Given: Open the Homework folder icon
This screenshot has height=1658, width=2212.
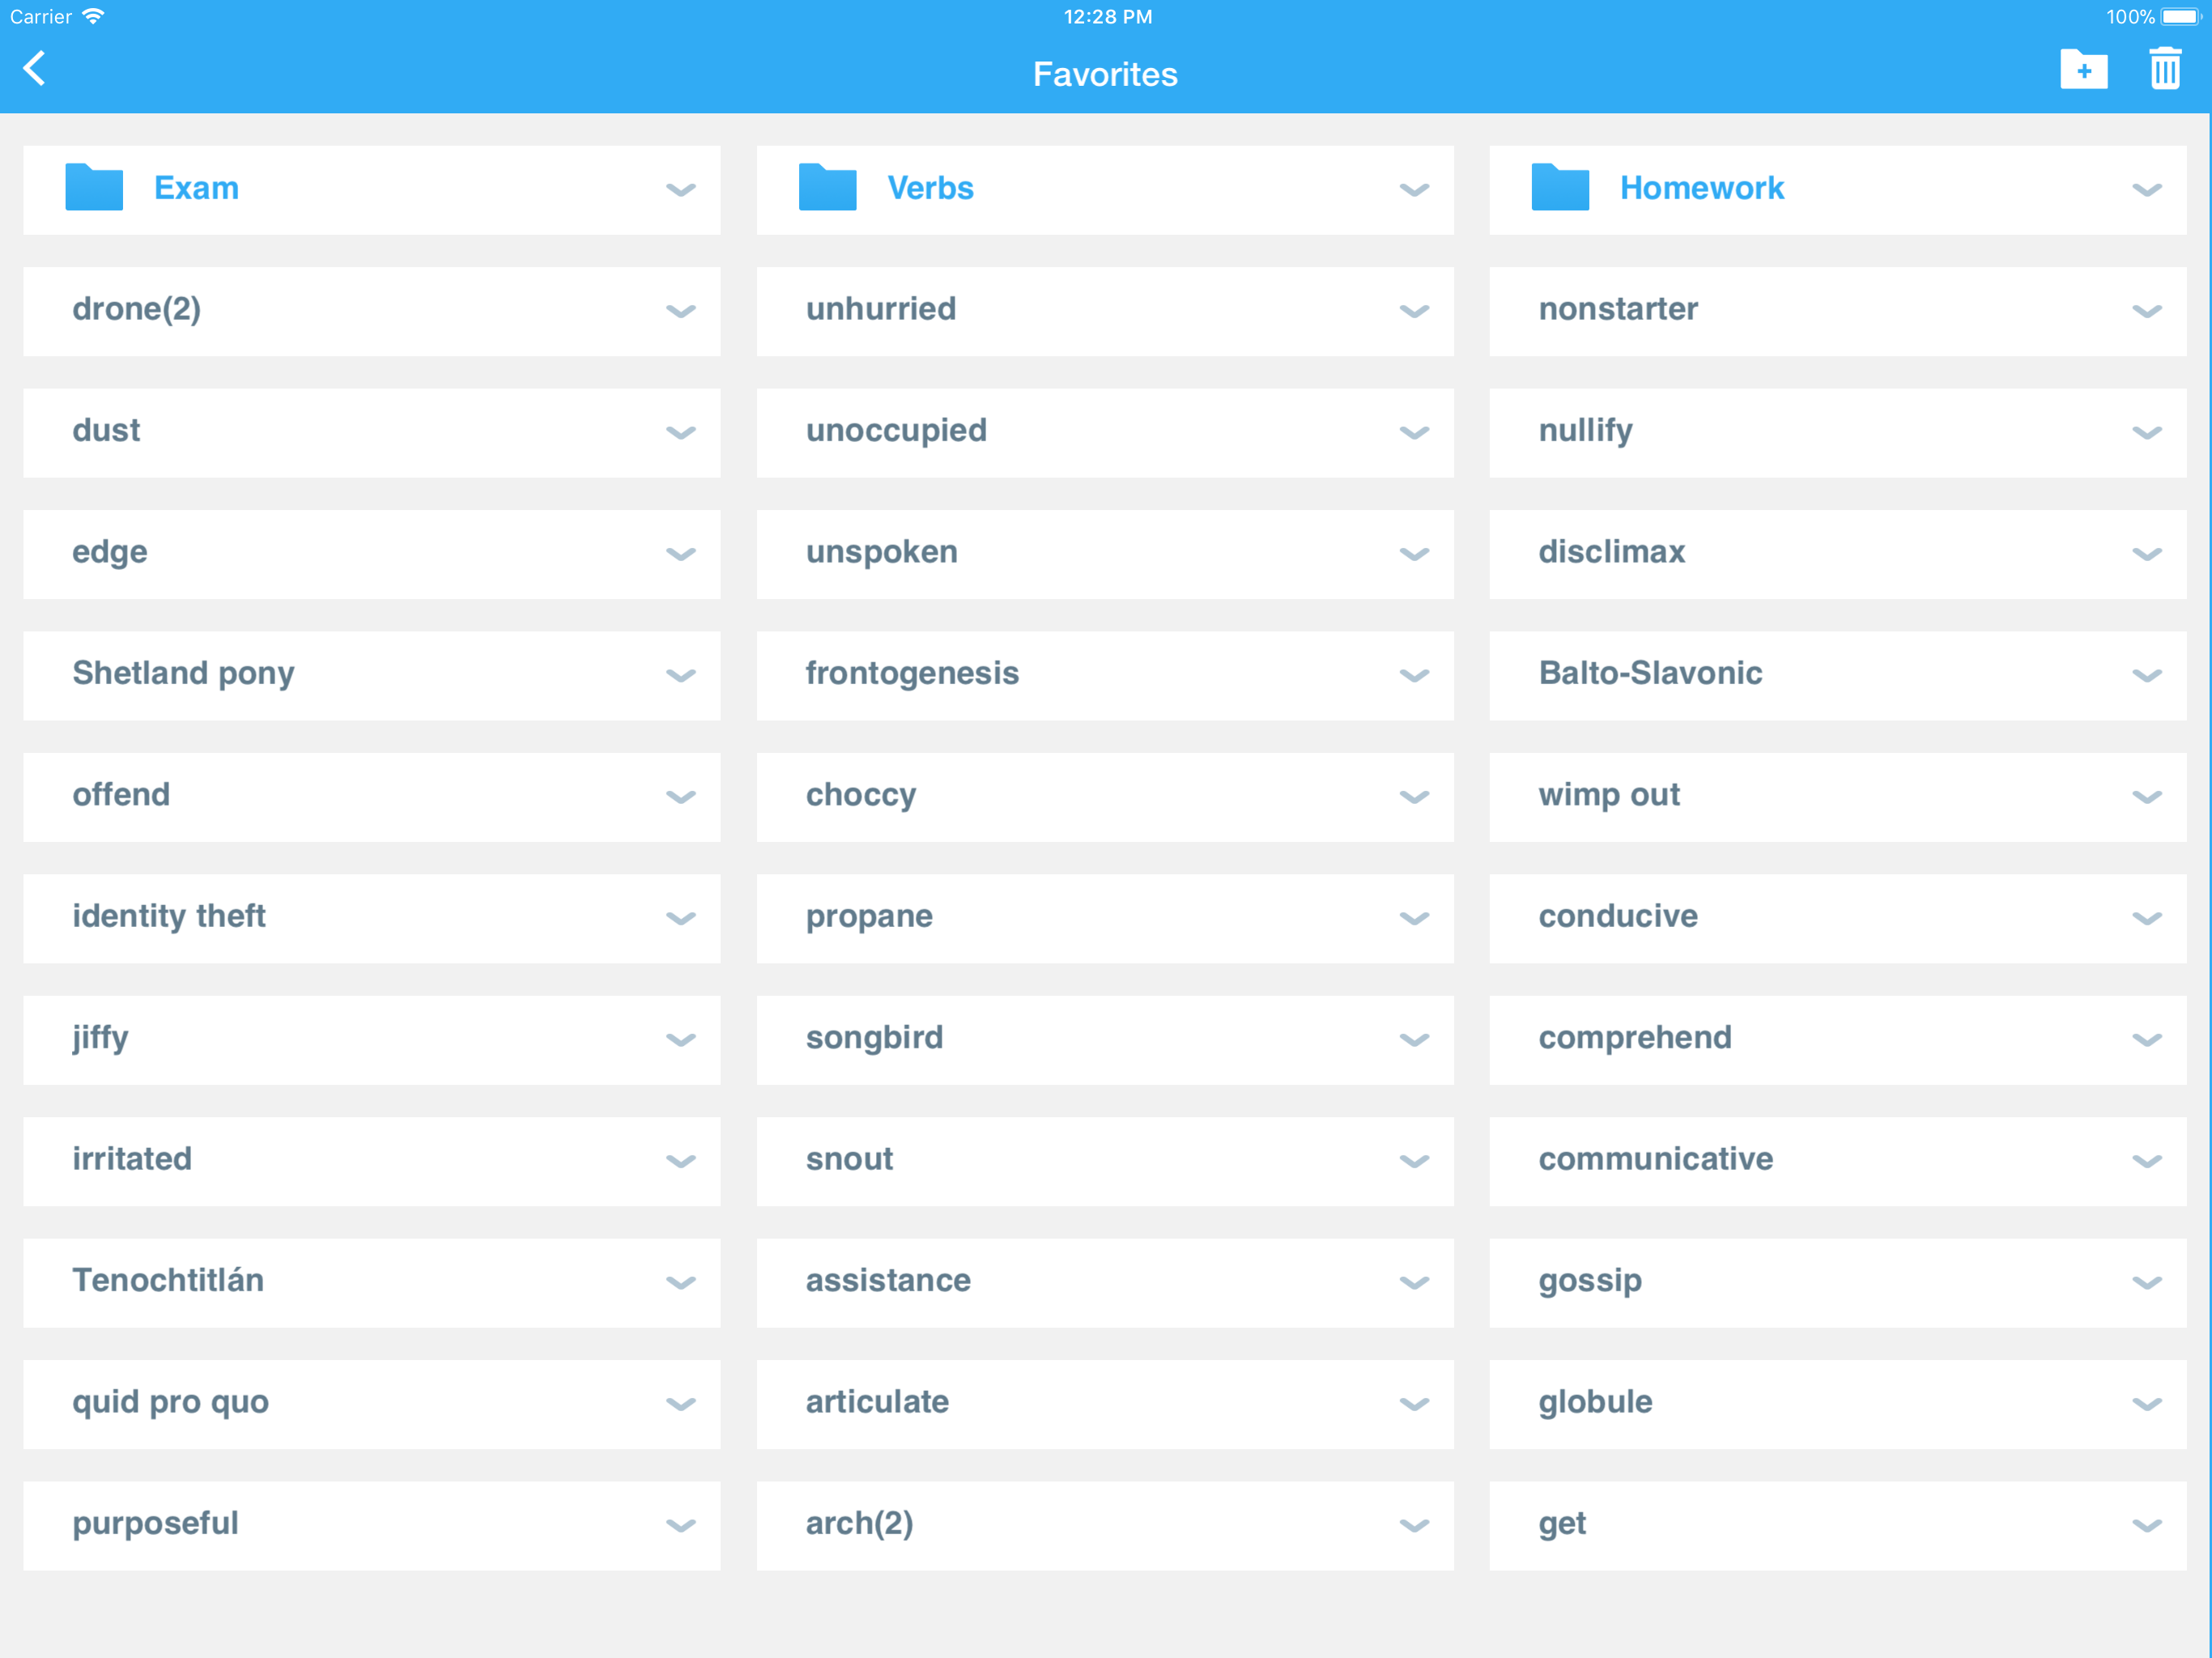Looking at the screenshot, I should pos(1560,188).
